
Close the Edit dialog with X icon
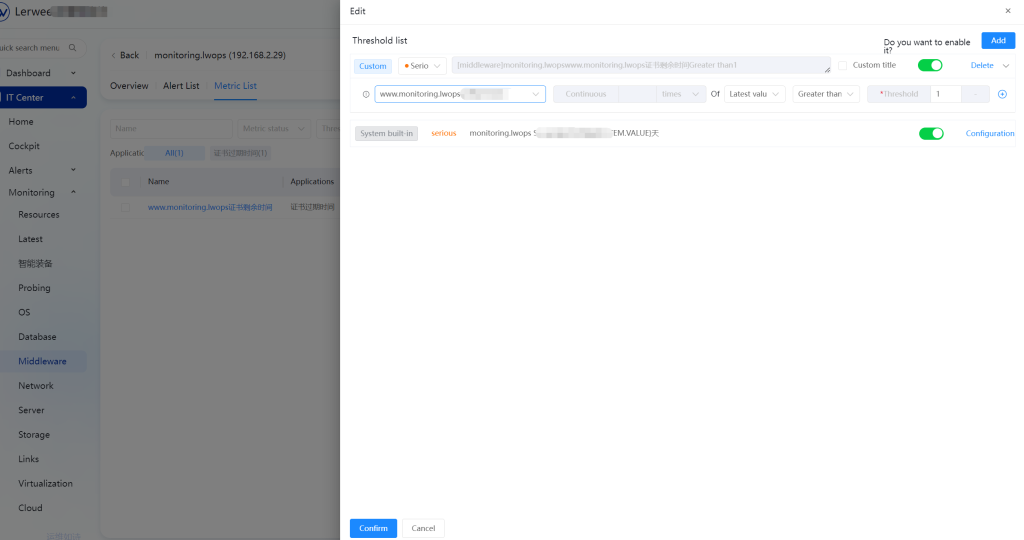pyautogui.click(x=1007, y=10)
